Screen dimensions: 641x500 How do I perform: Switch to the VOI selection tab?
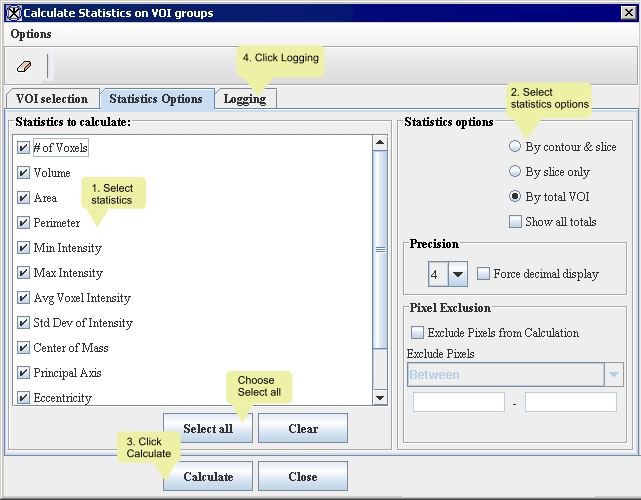point(52,98)
